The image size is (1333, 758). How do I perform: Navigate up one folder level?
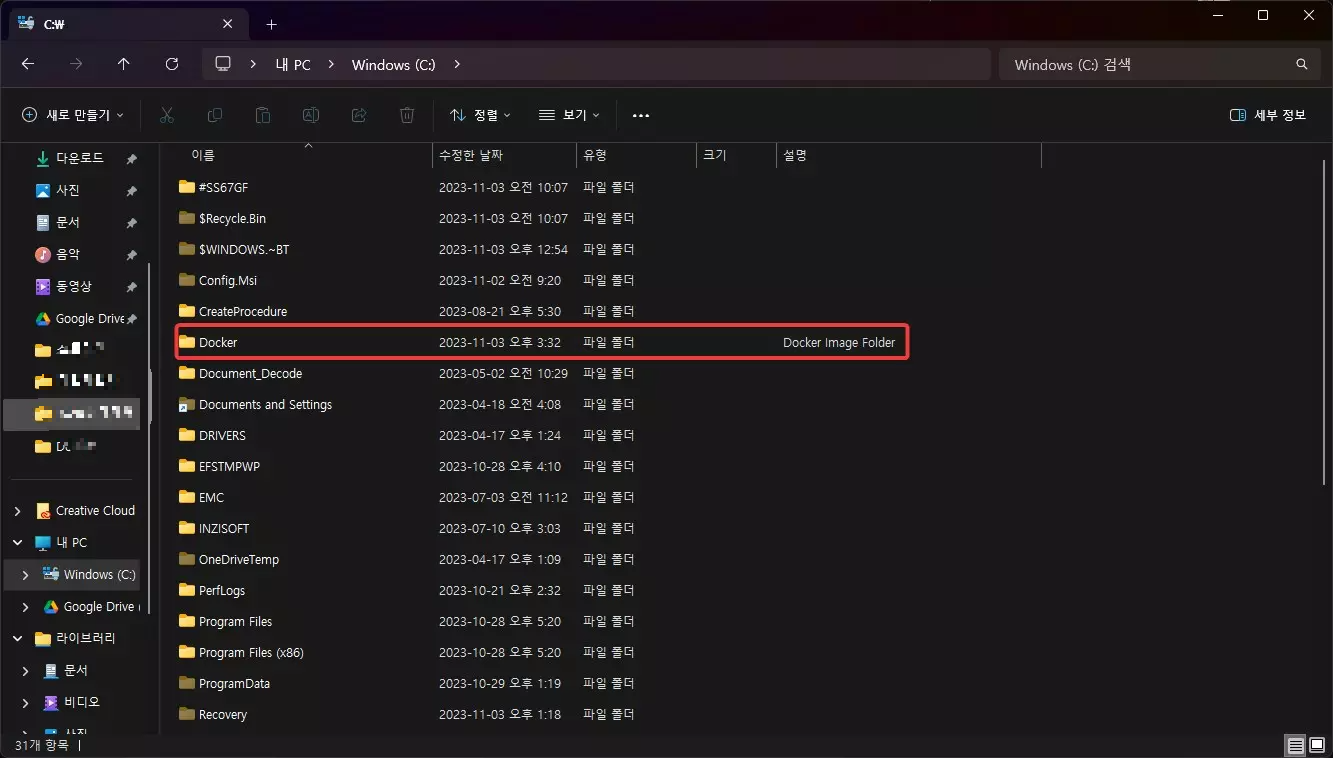pyautogui.click(x=124, y=64)
